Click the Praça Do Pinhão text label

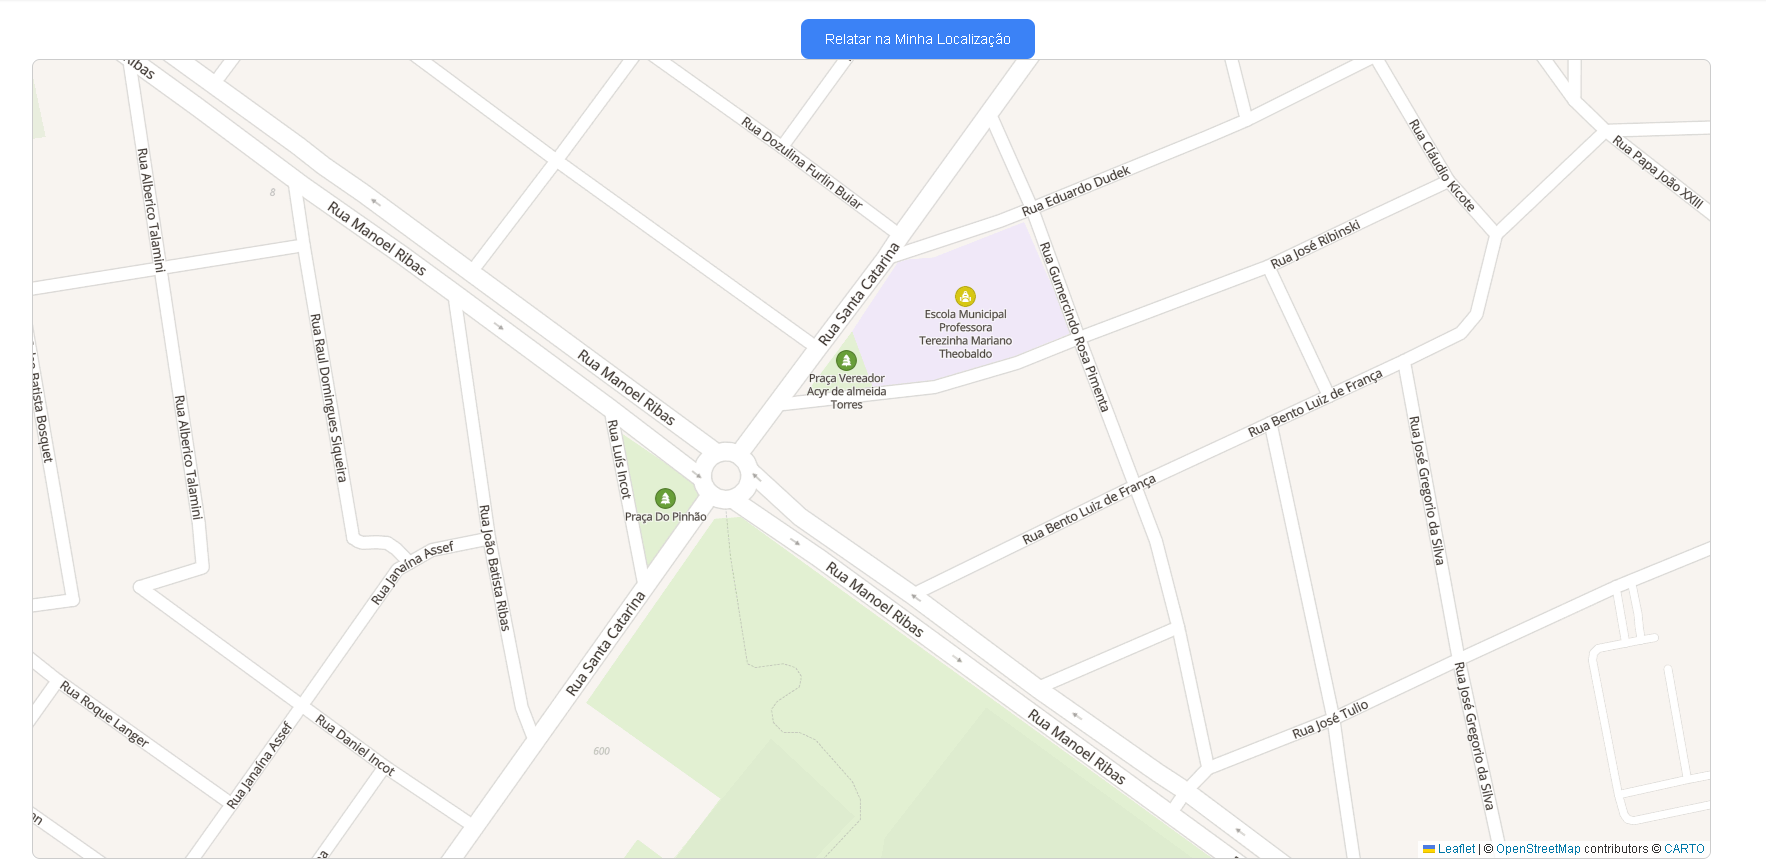coord(665,517)
